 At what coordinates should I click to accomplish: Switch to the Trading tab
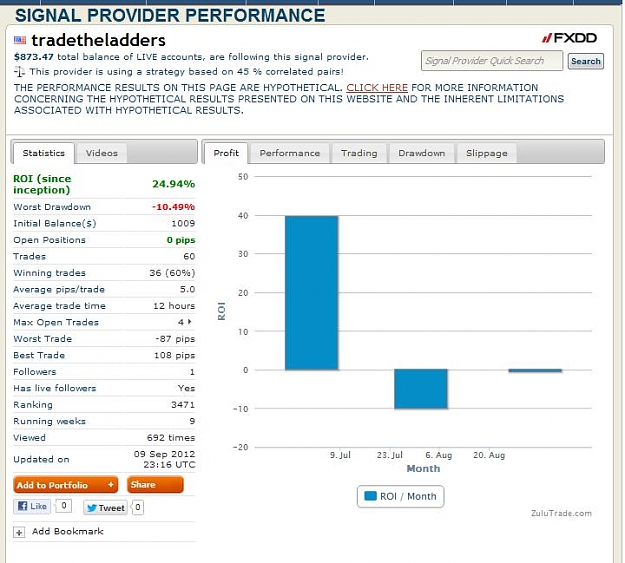click(x=359, y=153)
